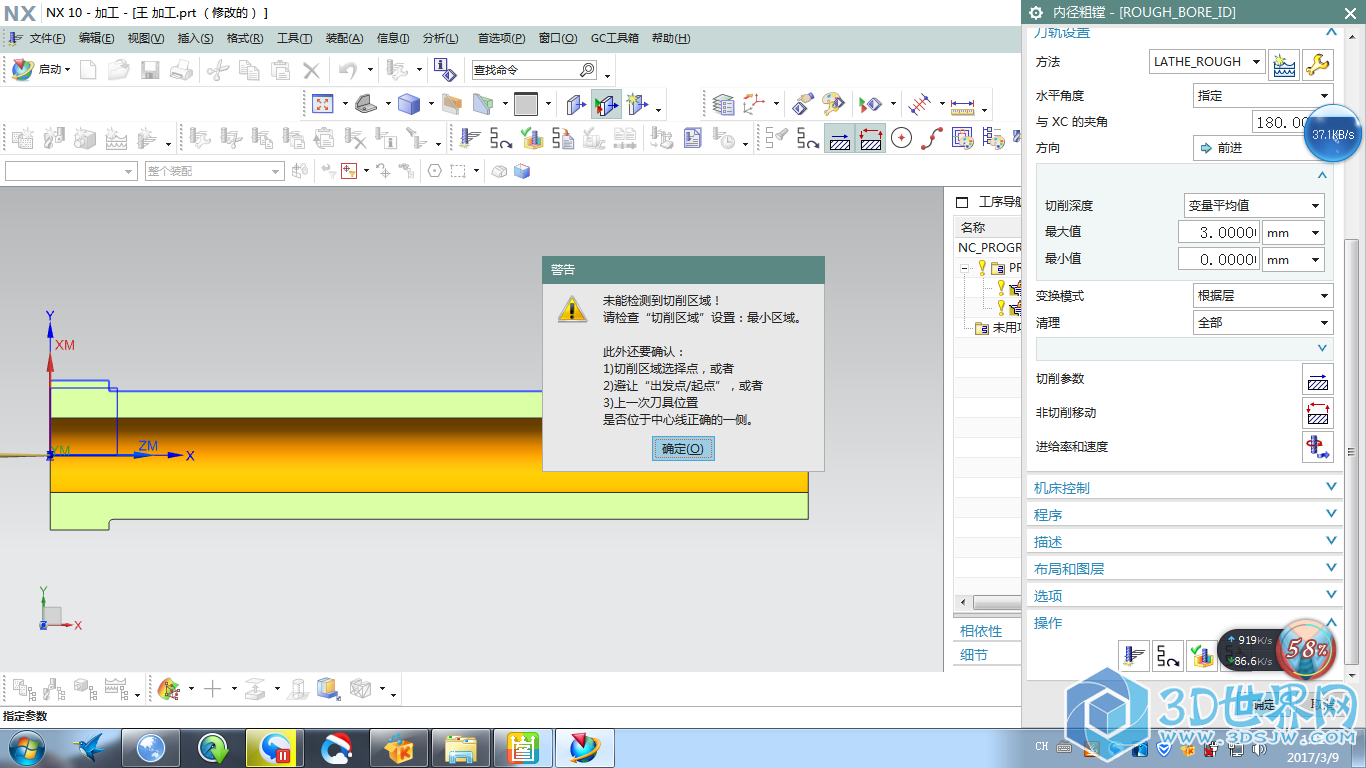The height and width of the screenshot is (768, 1366).
Task: Open 进给率和速度 feeds and speeds icon
Action: click(x=1318, y=447)
